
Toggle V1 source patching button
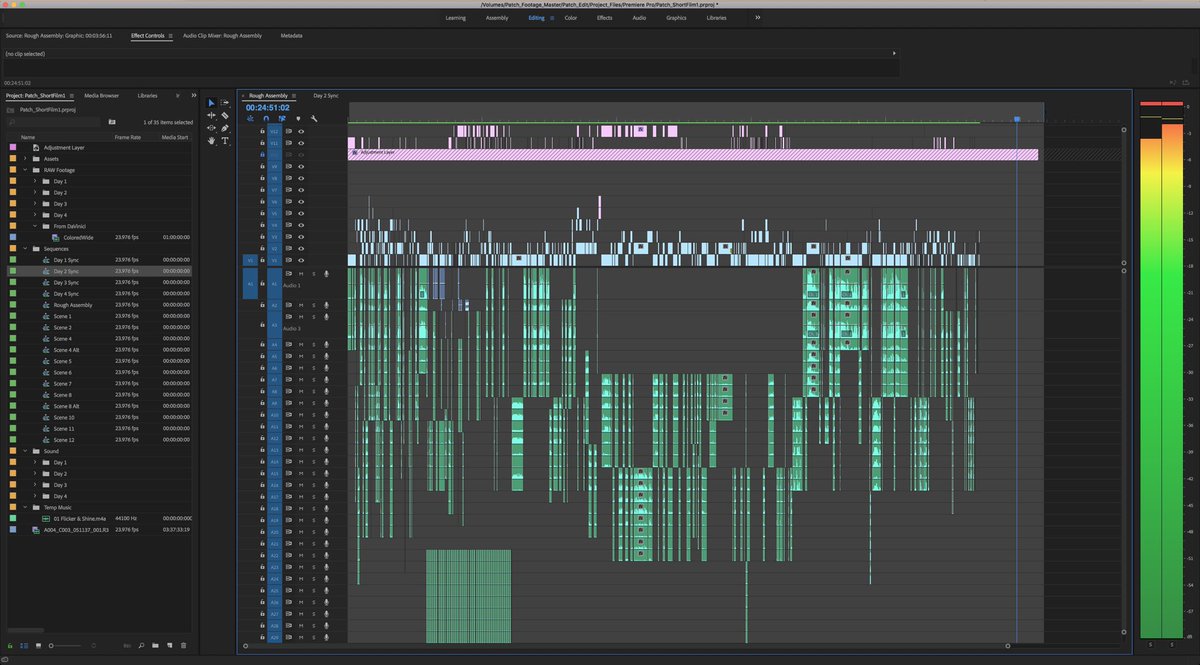(x=250, y=260)
